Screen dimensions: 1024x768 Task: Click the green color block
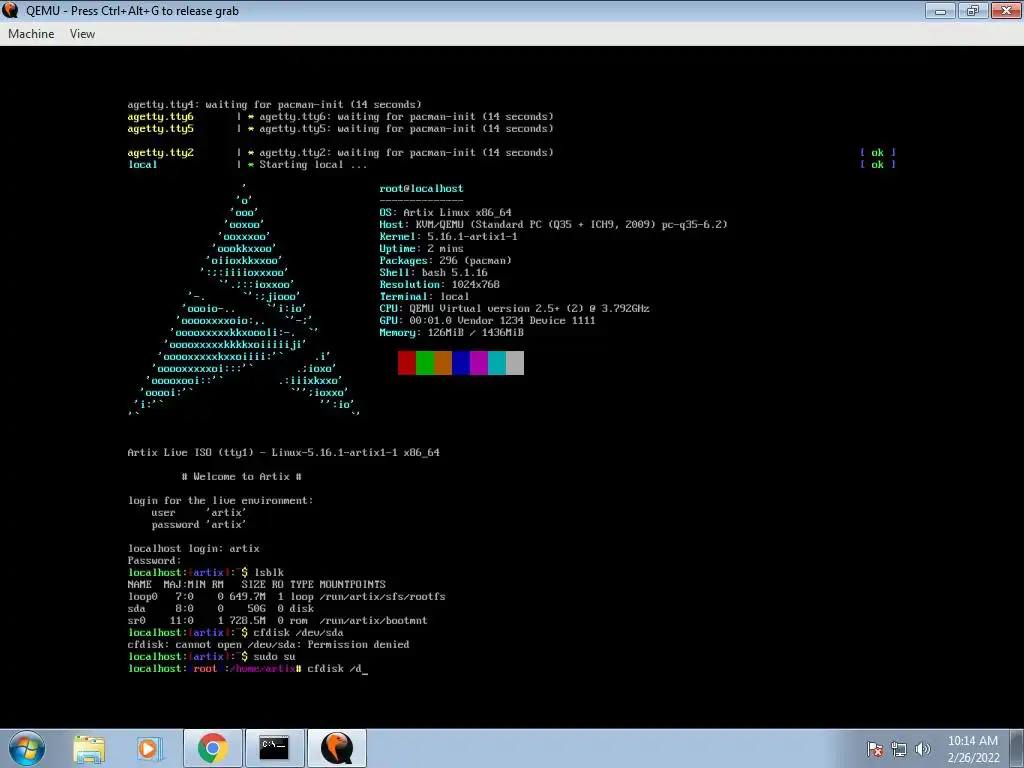pos(425,363)
